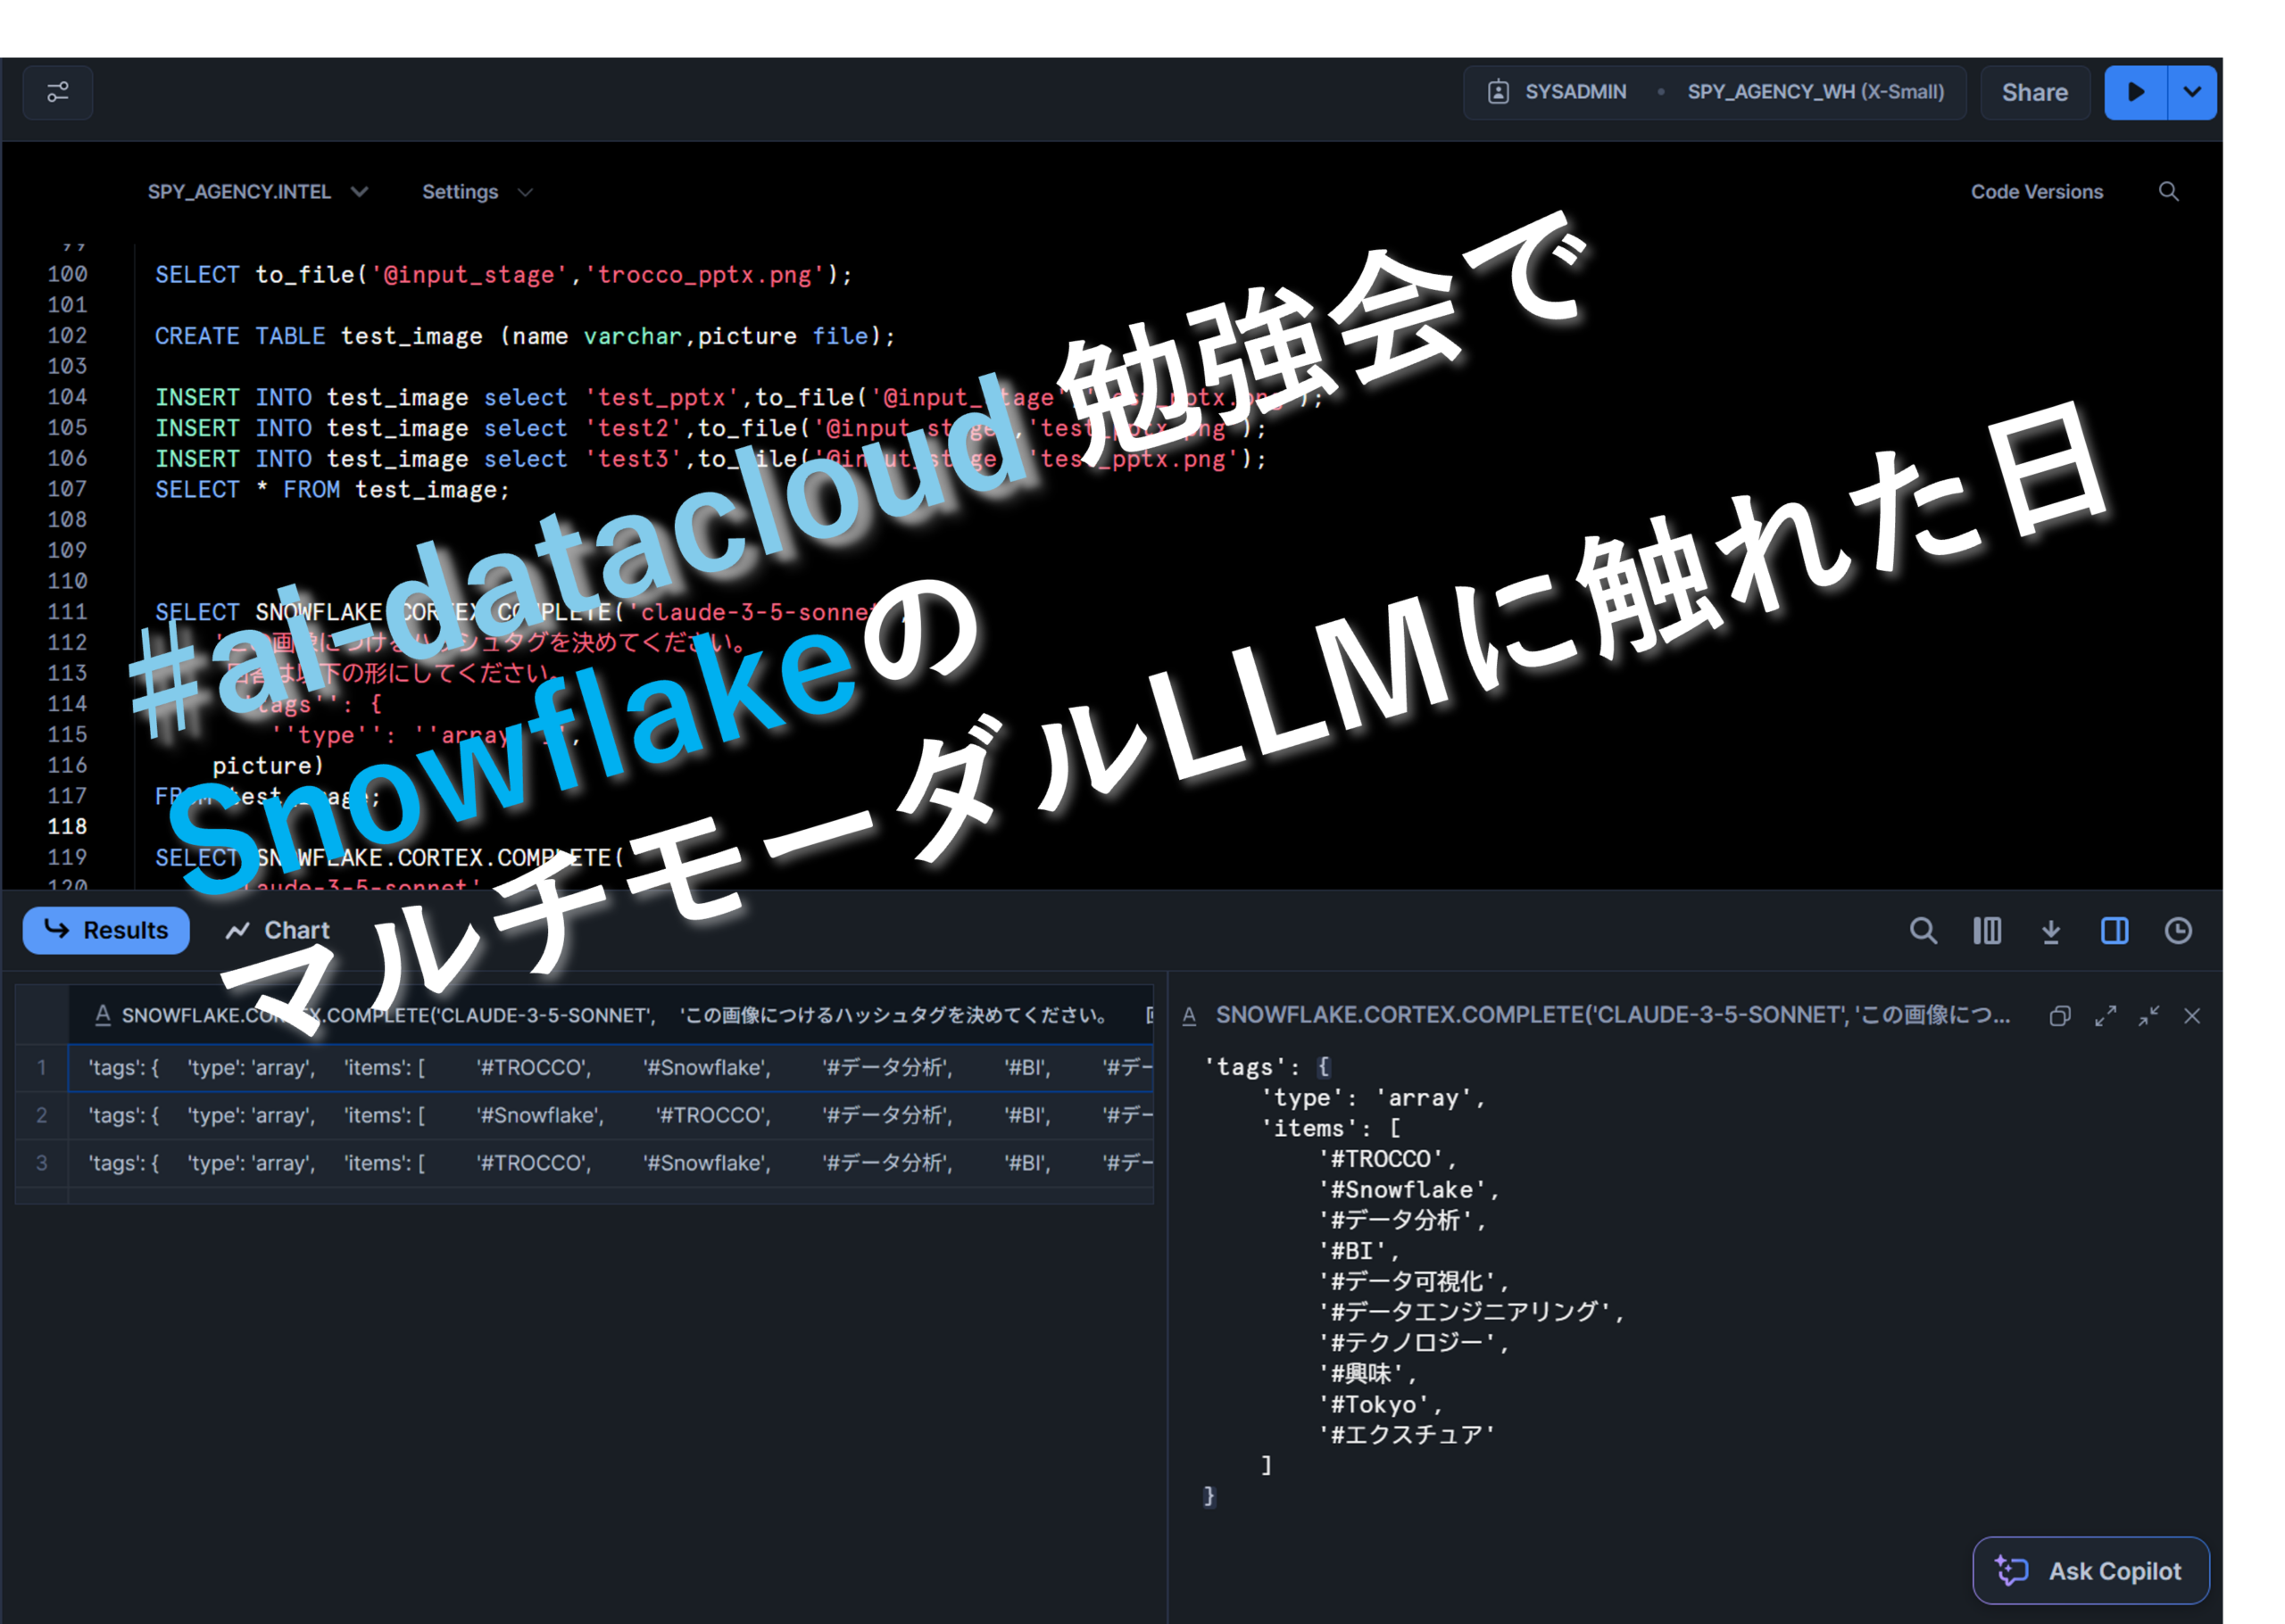
Task: Download results with the download icon
Action: click(2051, 931)
